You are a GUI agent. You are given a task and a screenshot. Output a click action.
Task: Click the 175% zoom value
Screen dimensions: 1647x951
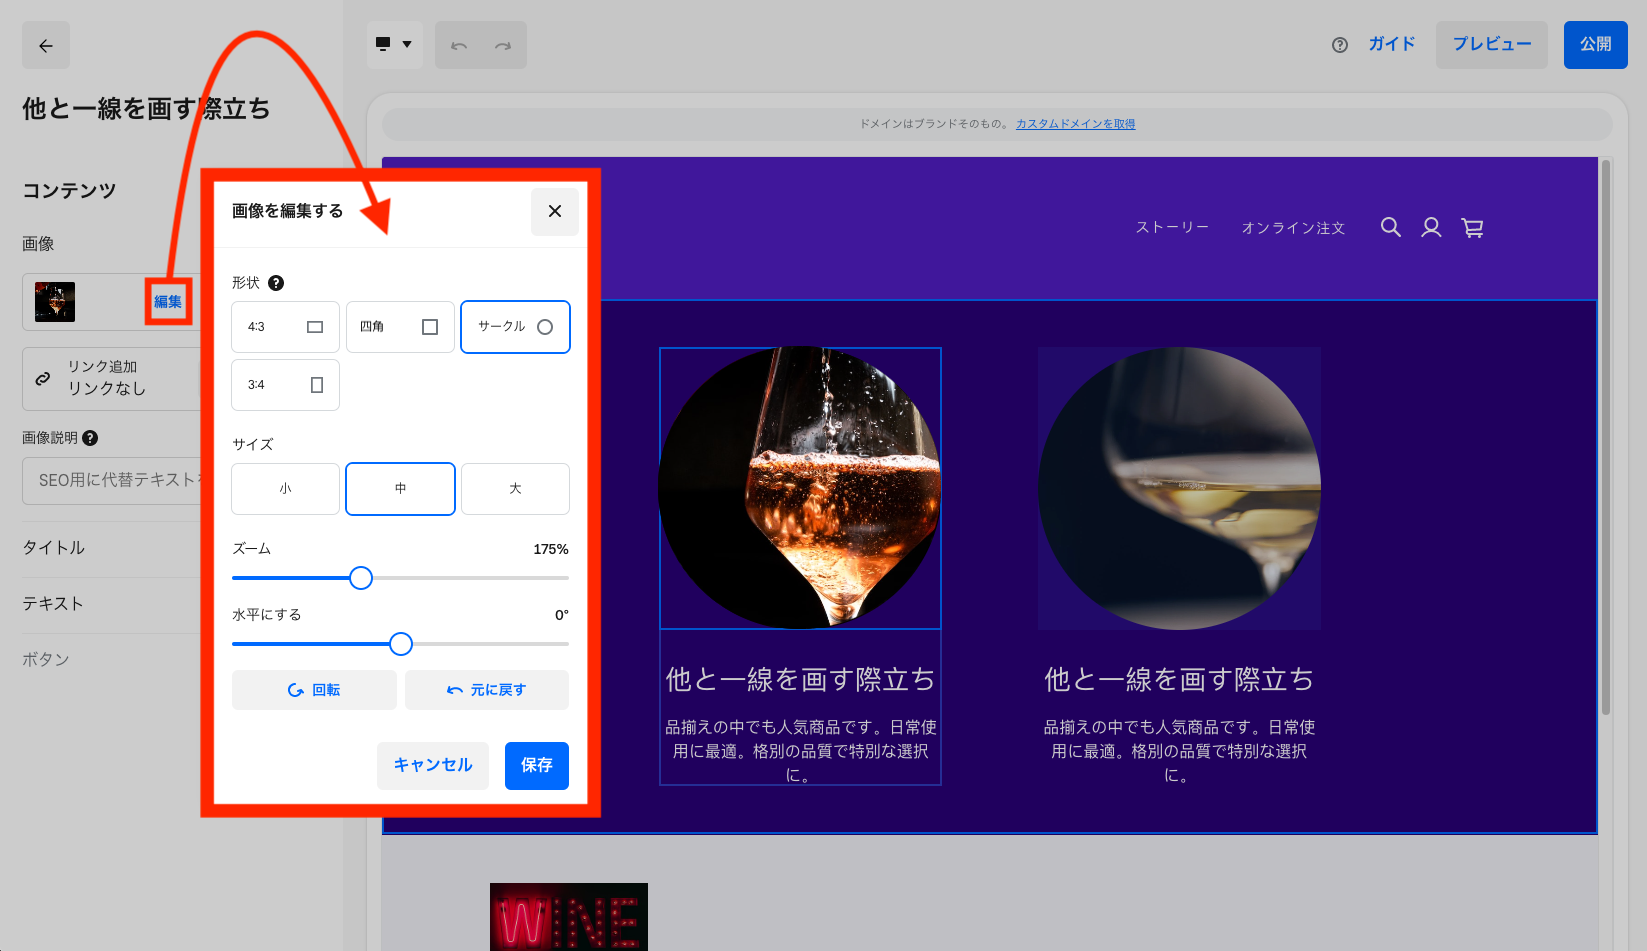551,550
